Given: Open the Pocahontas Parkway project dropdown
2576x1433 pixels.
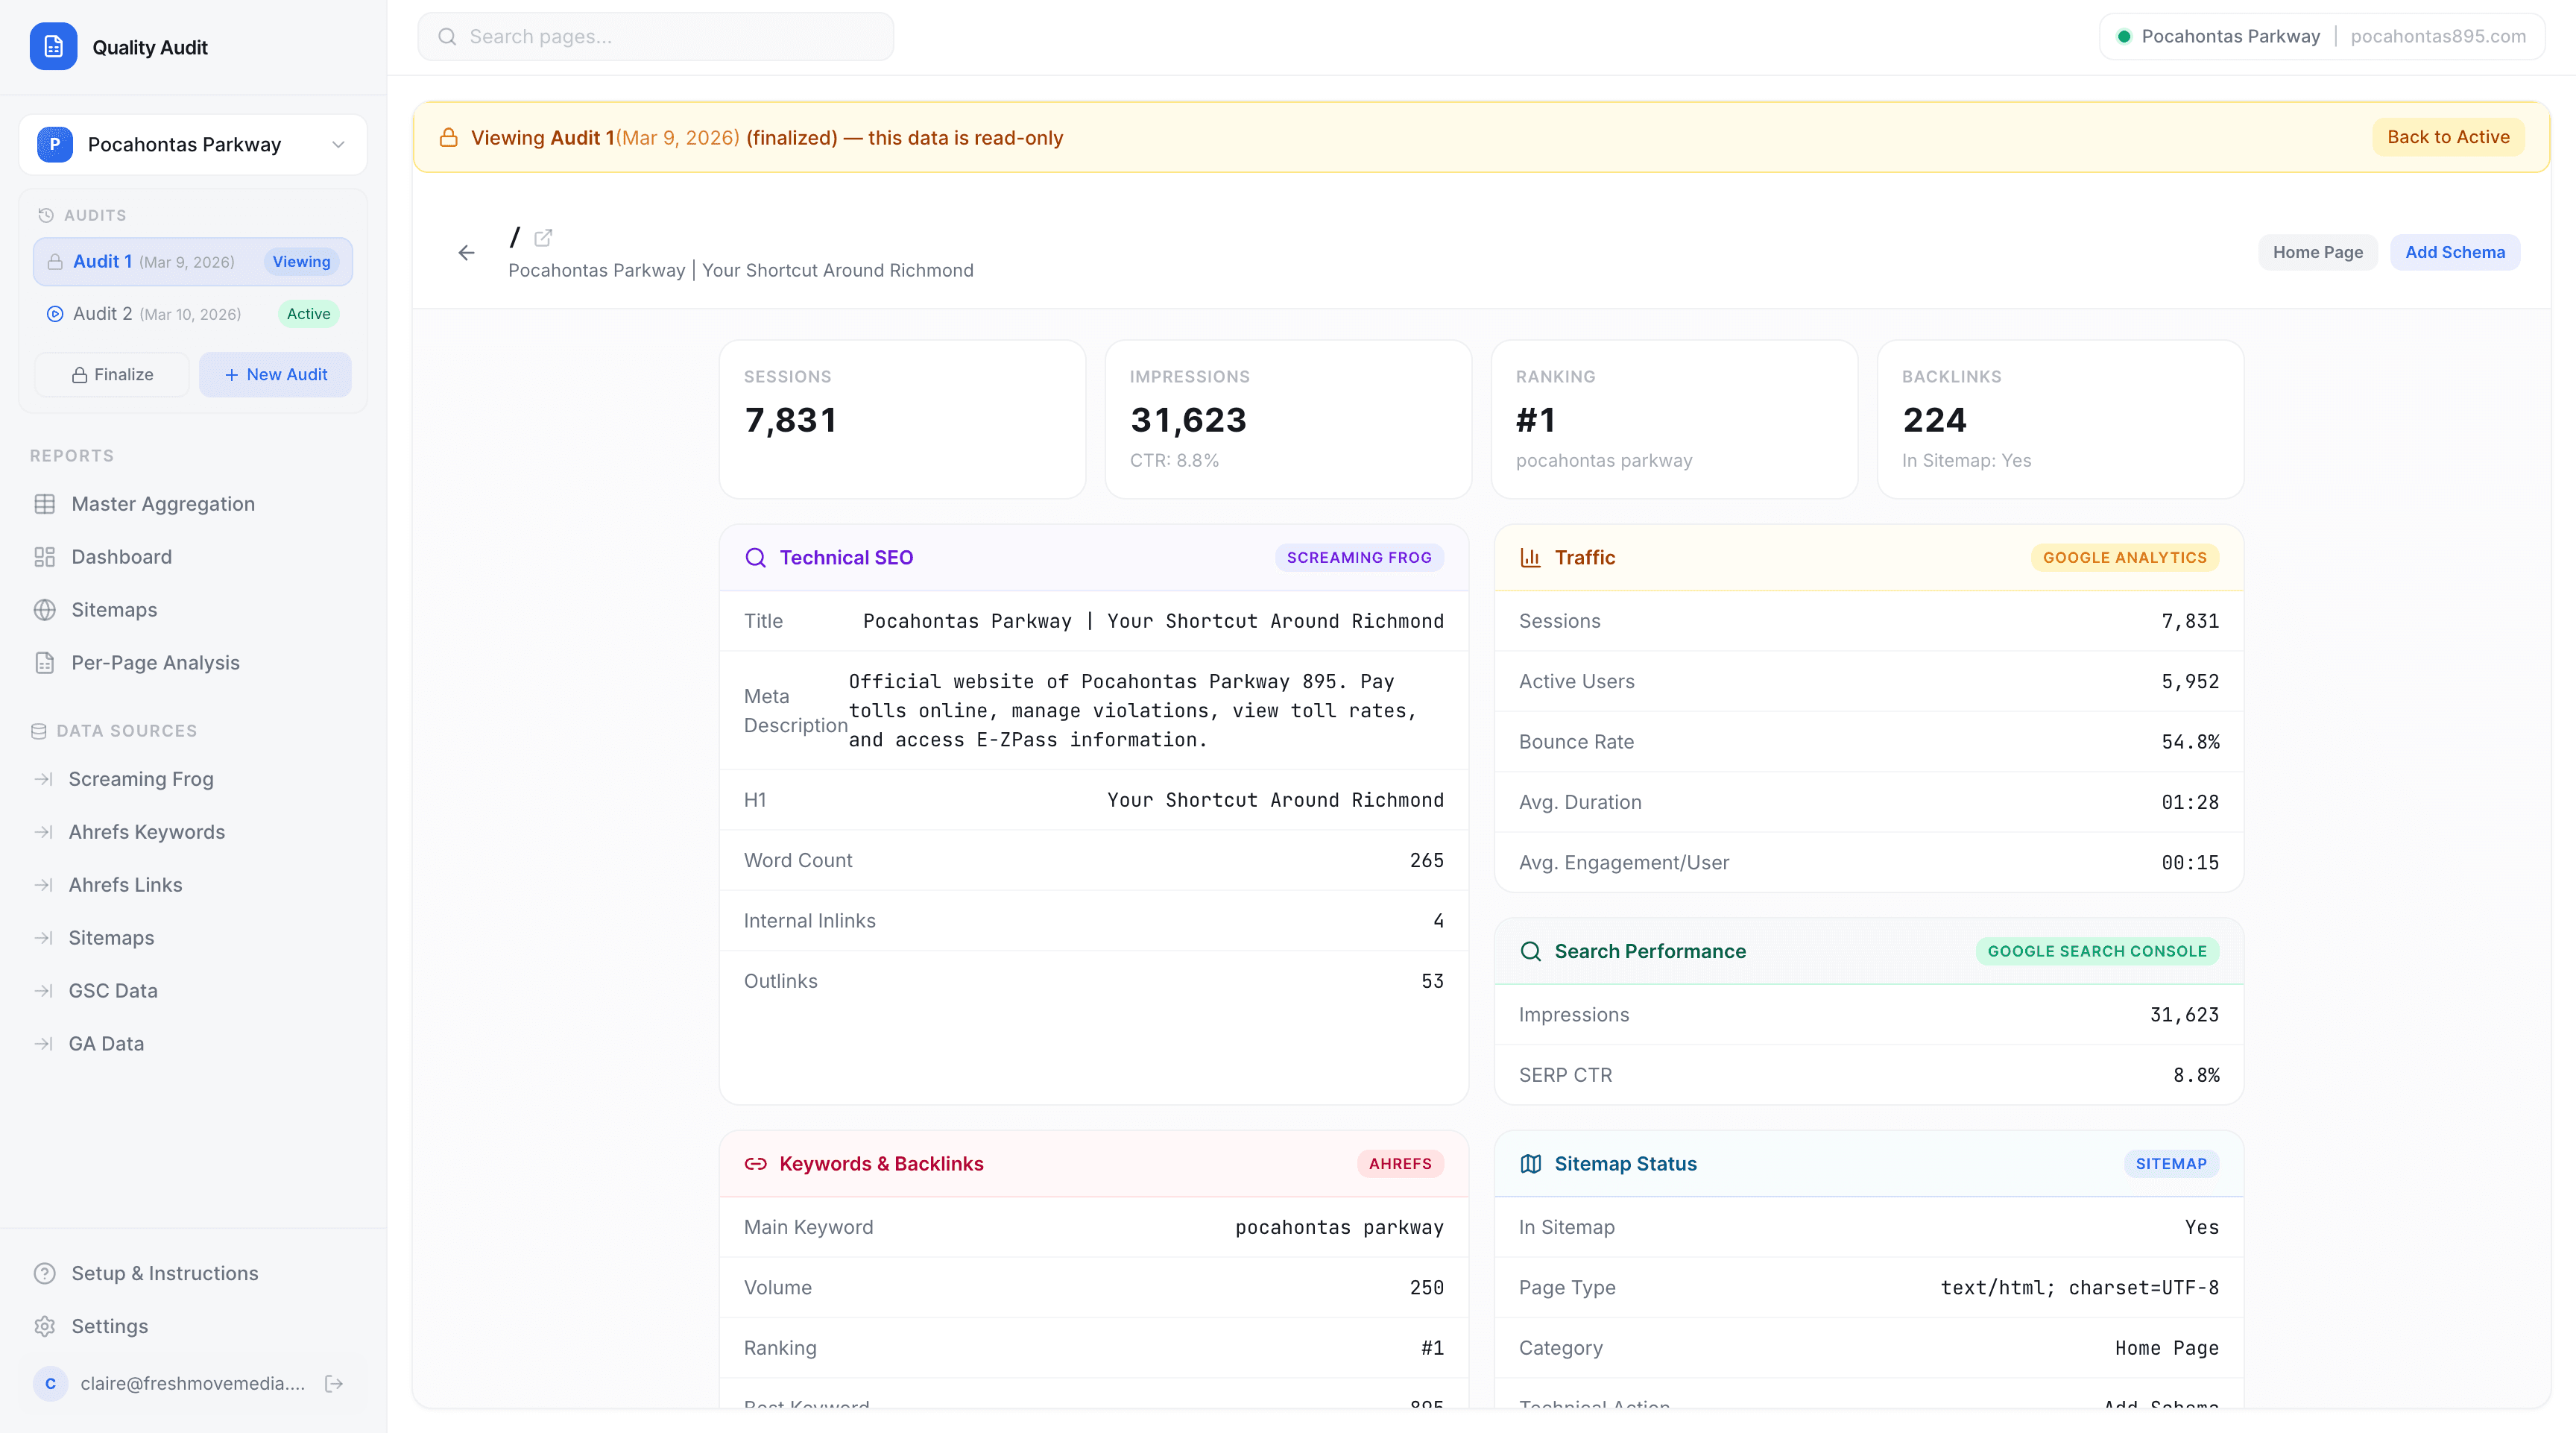Looking at the screenshot, I should 193,144.
